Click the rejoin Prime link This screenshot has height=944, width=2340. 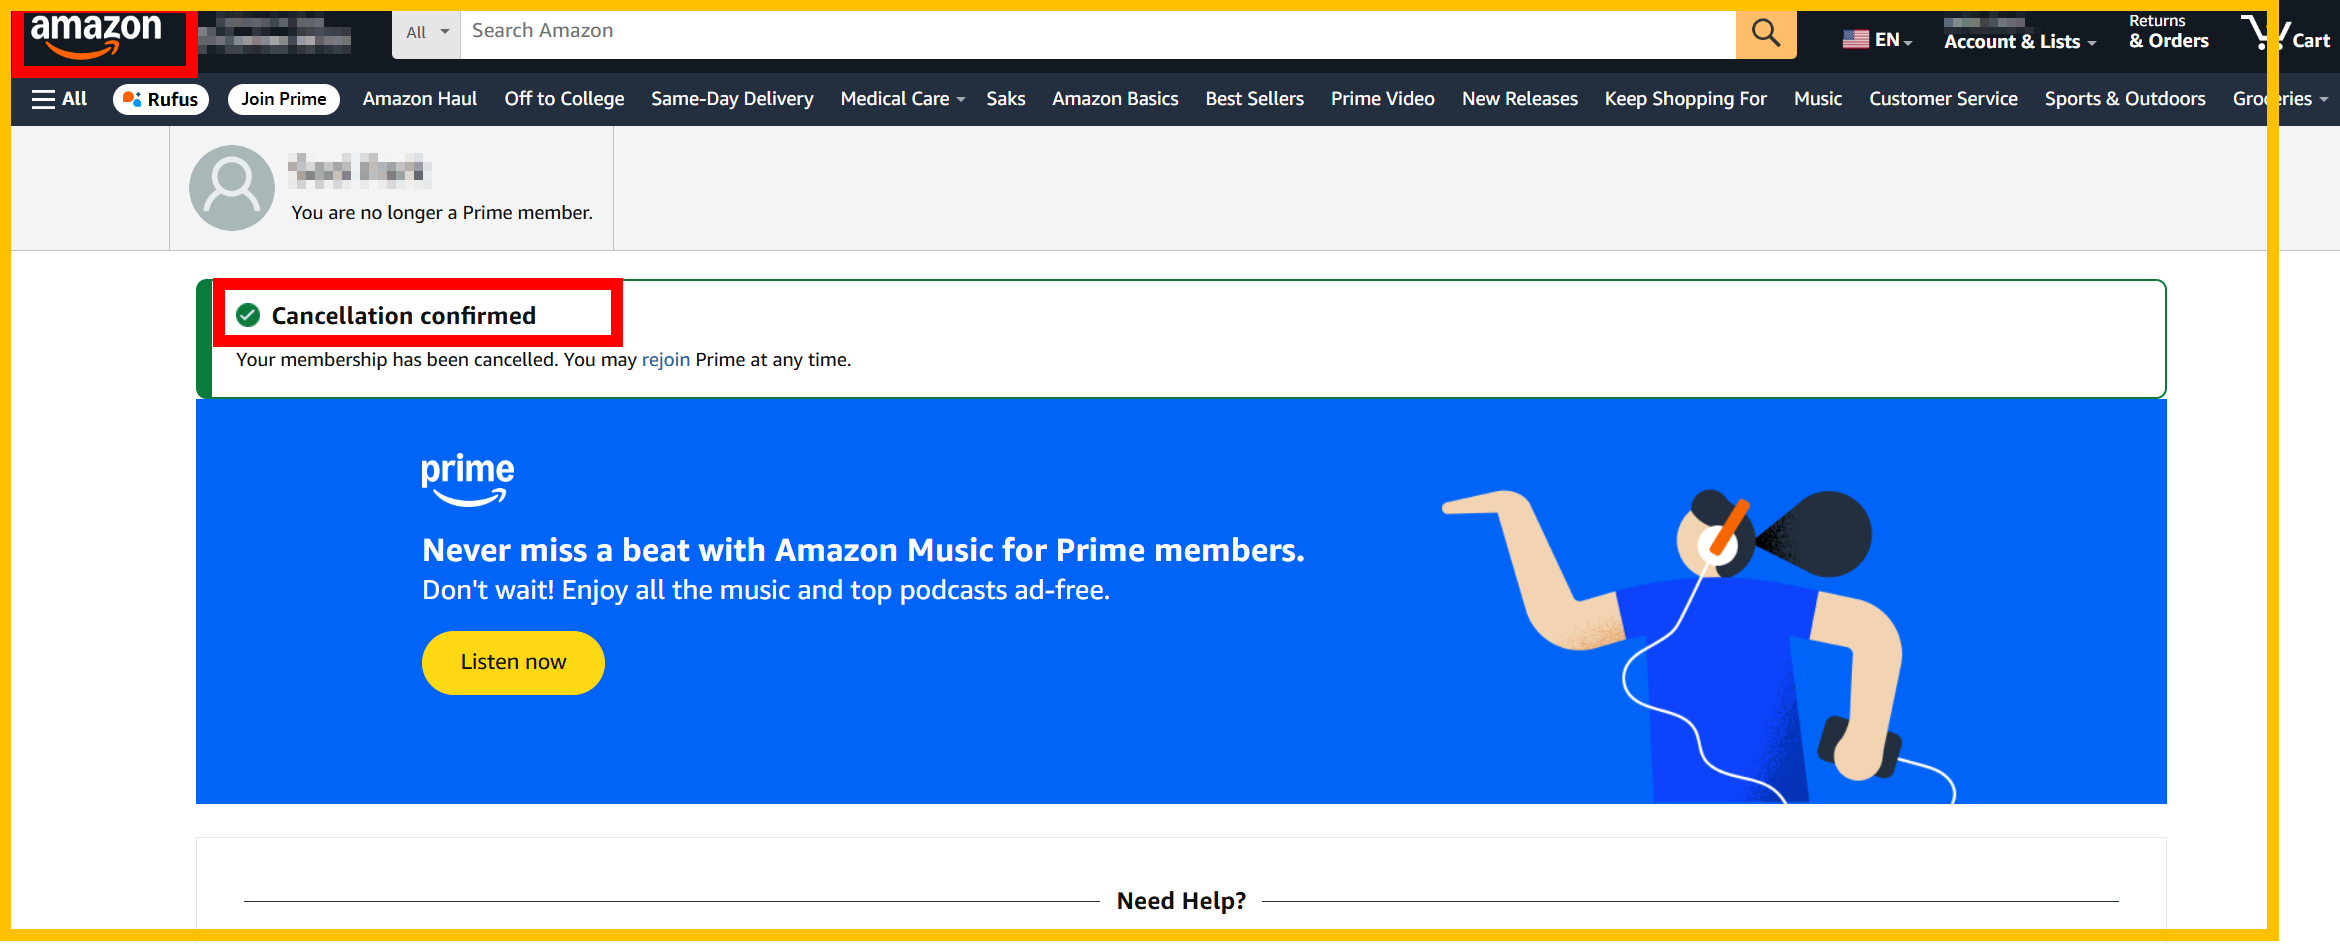(x=665, y=360)
